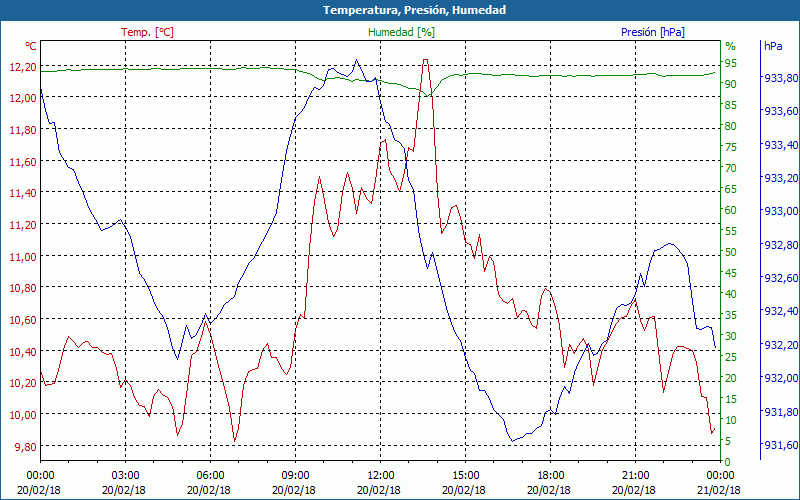Click the '40' humidity axis value
The image size is (800, 500).
click(x=731, y=294)
